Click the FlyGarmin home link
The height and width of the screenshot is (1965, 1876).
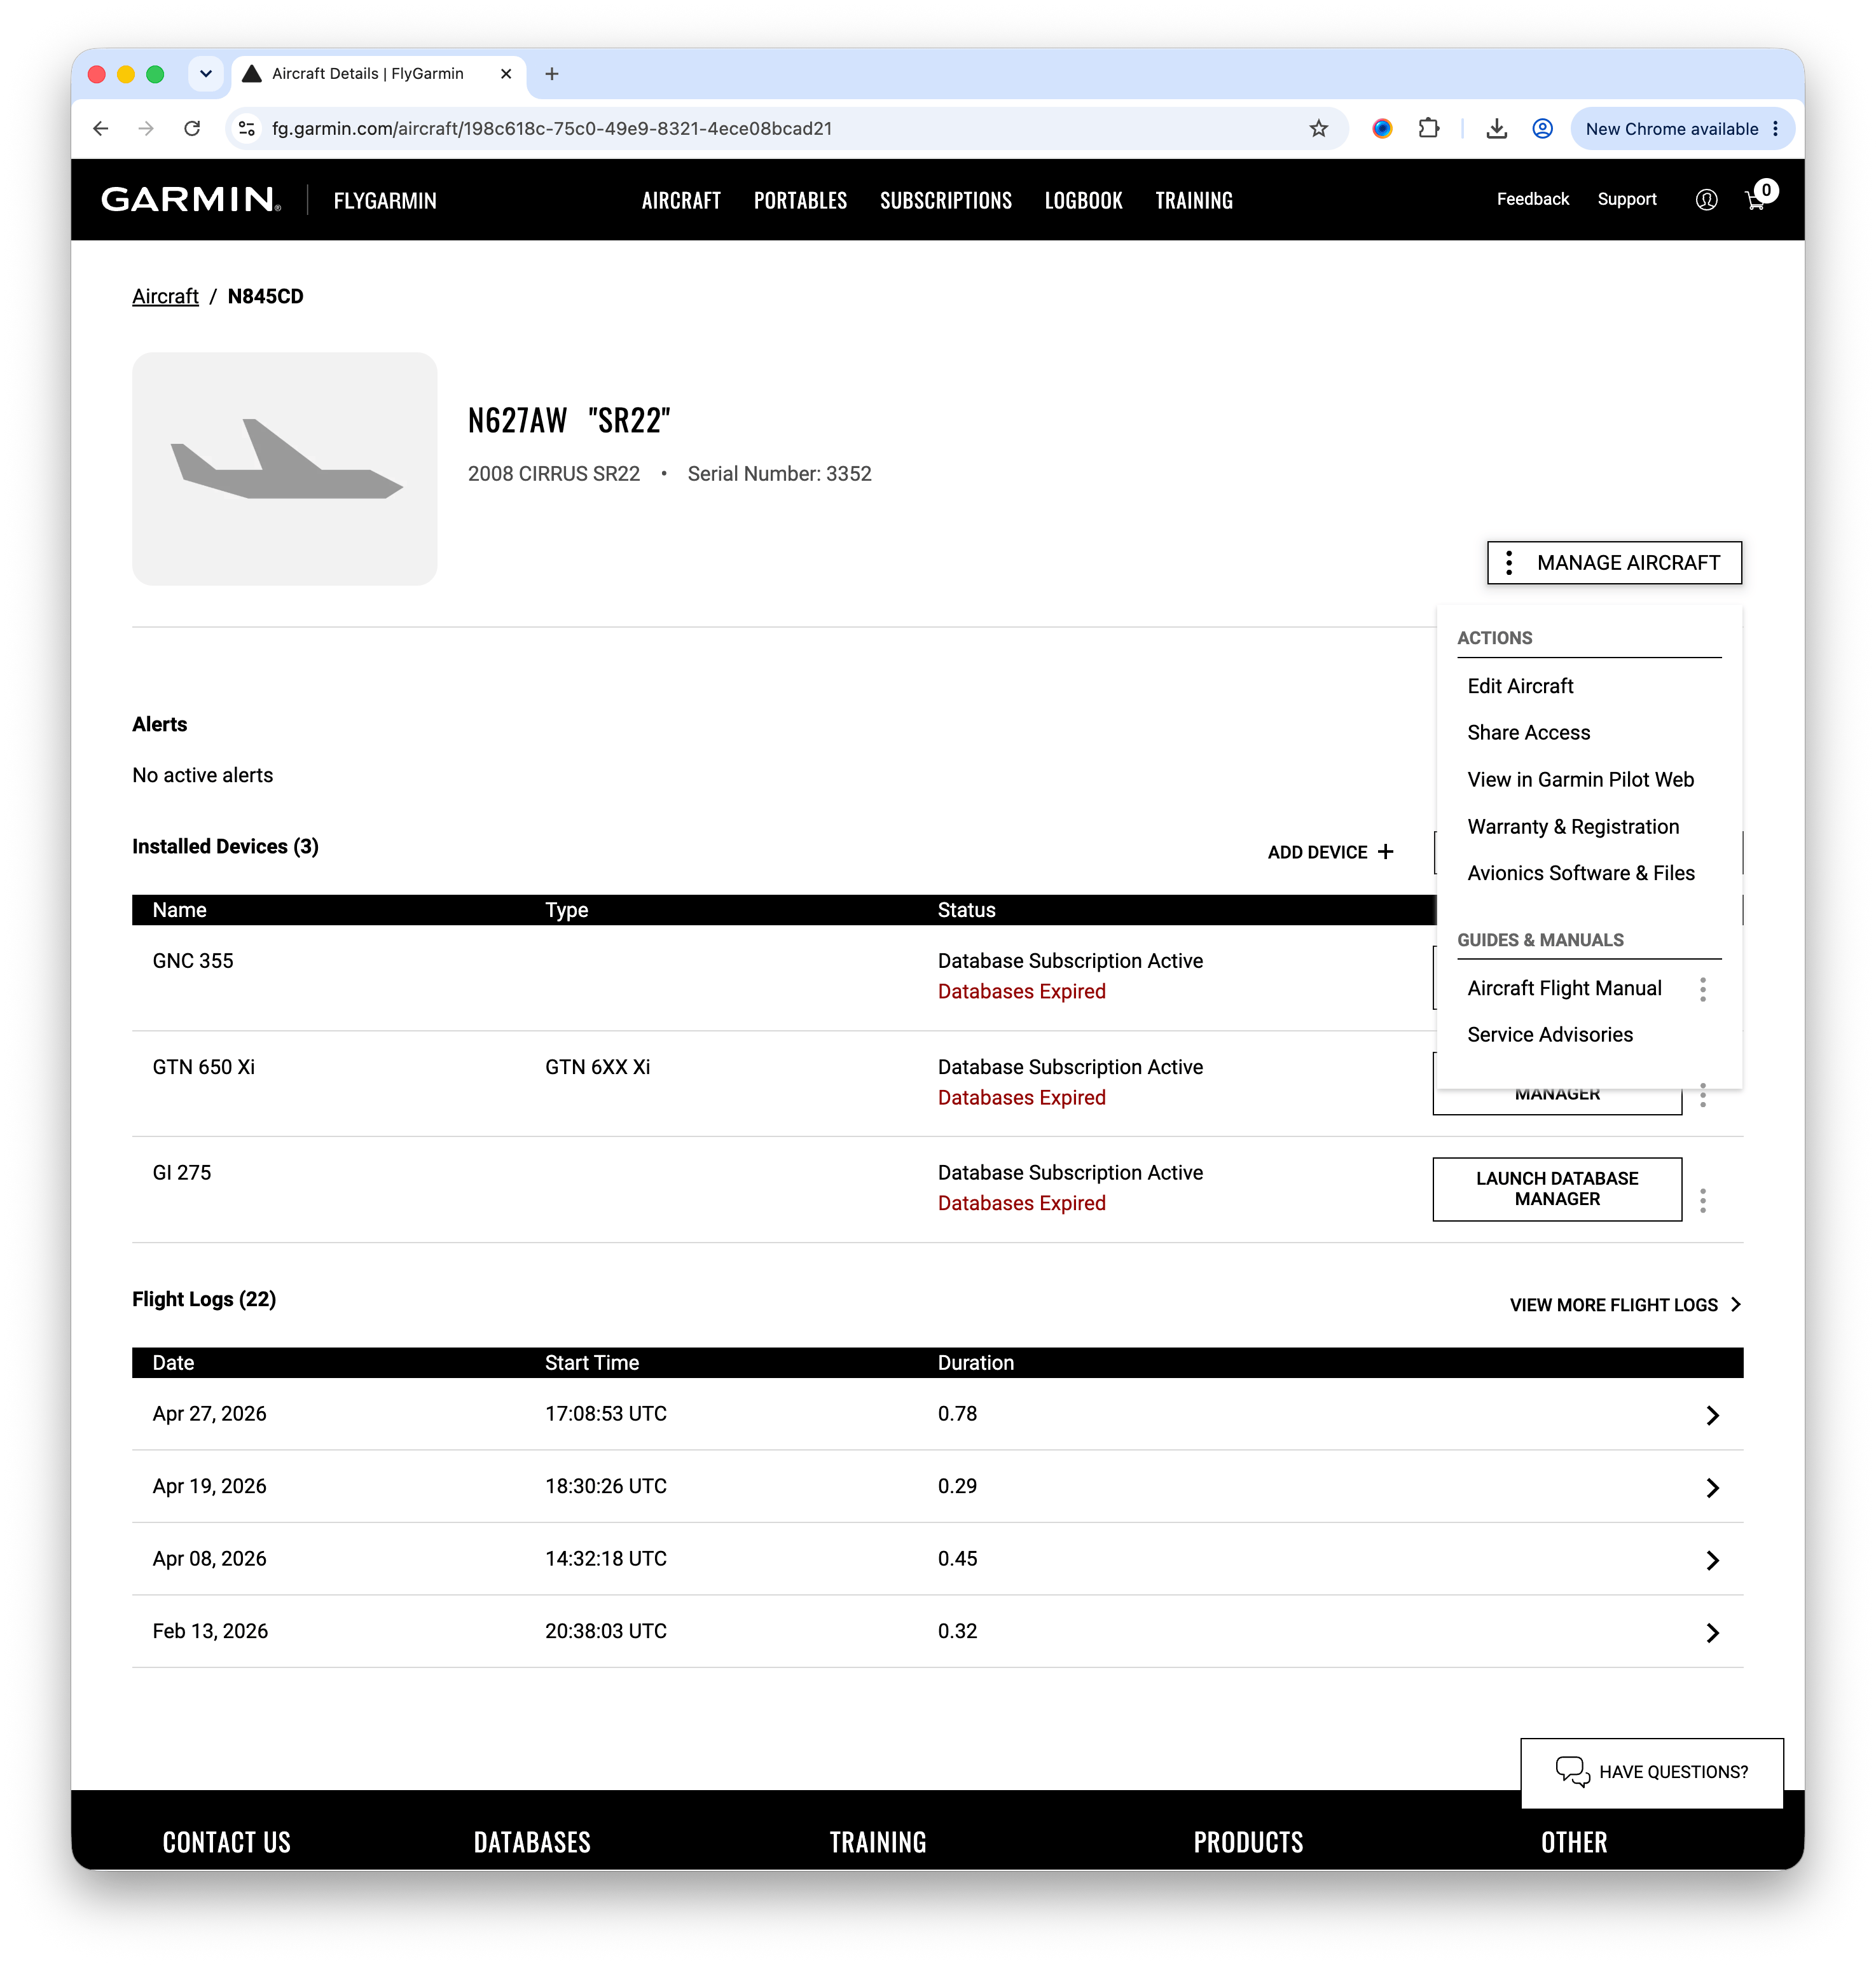pyautogui.click(x=385, y=201)
